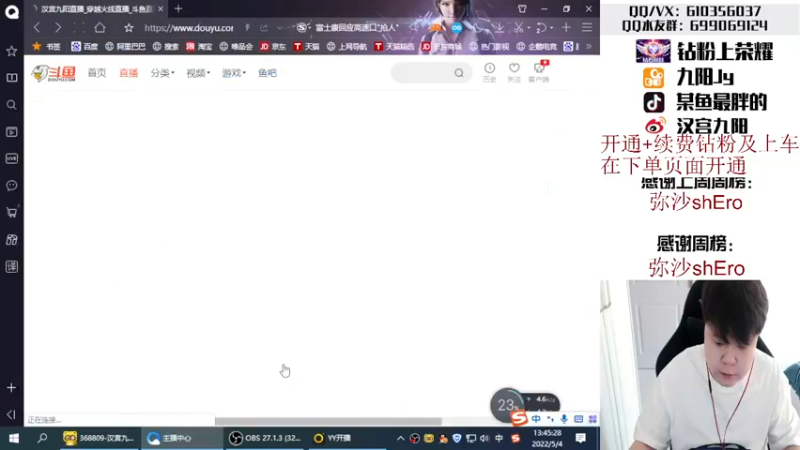Open the Windows Start menu

(14, 438)
